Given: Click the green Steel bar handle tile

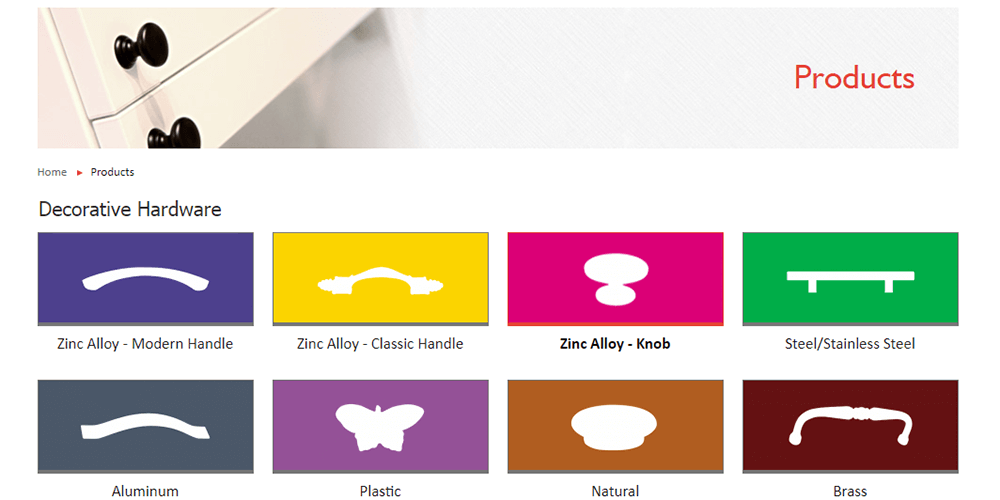Looking at the screenshot, I should pos(850,279).
